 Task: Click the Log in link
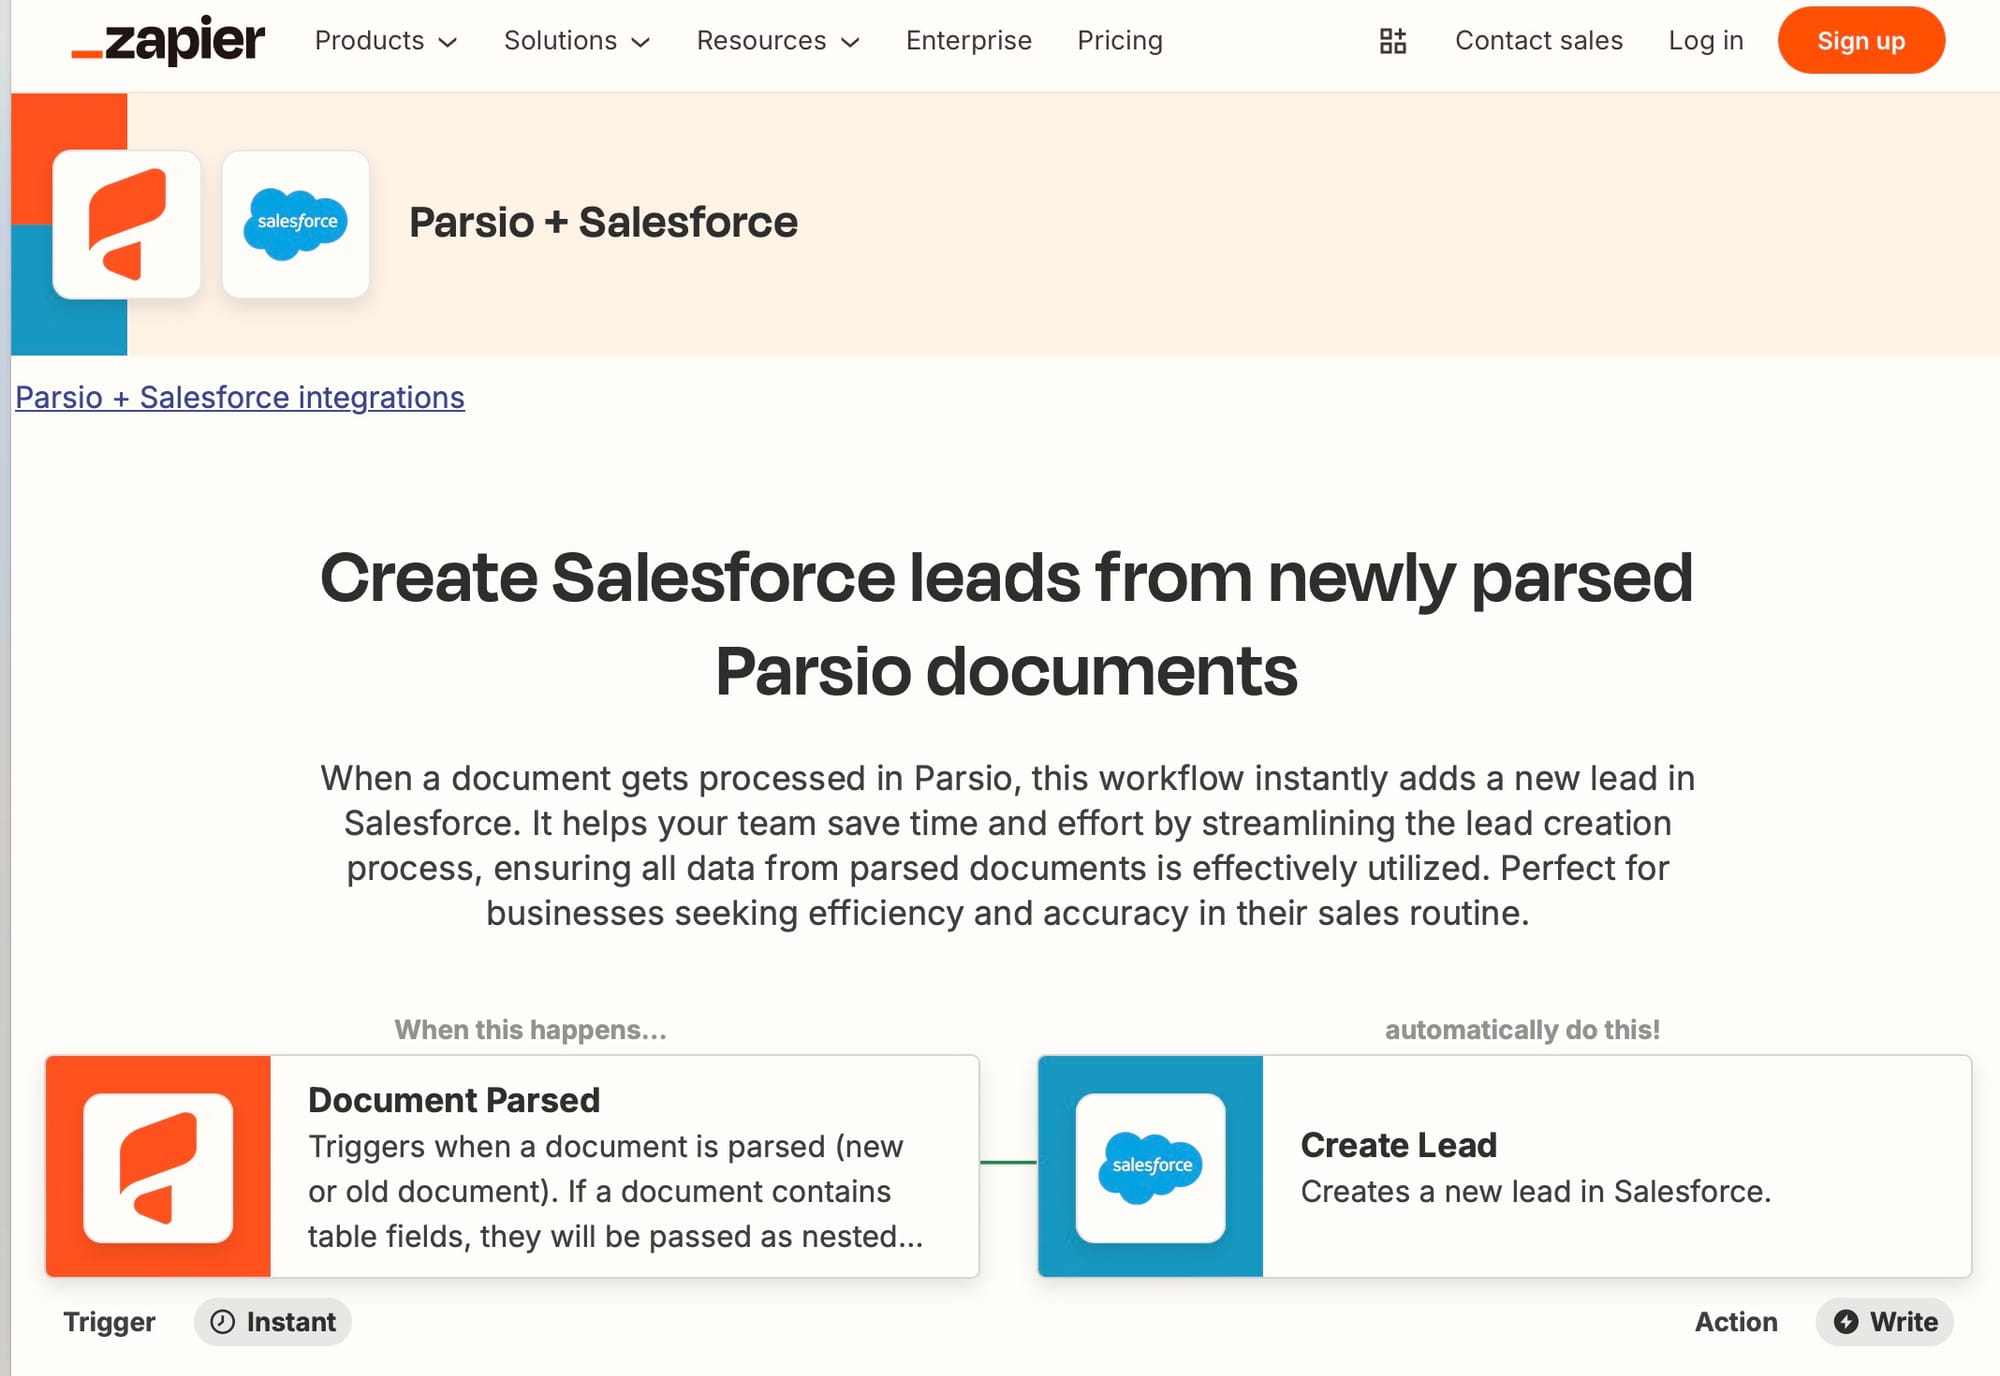pos(1705,41)
